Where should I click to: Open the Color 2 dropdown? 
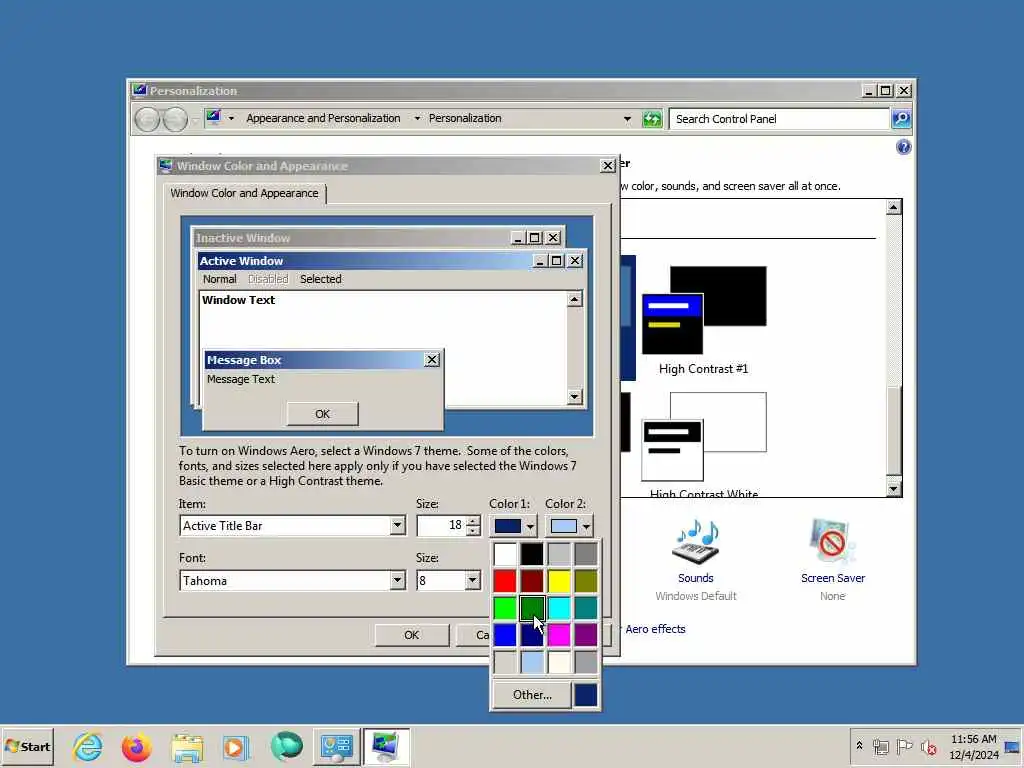pos(569,526)
